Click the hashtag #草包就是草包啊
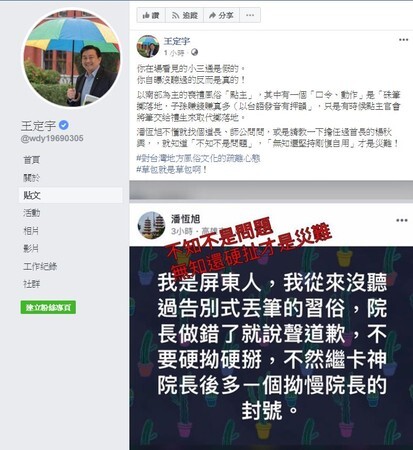 tap(172, 170)
